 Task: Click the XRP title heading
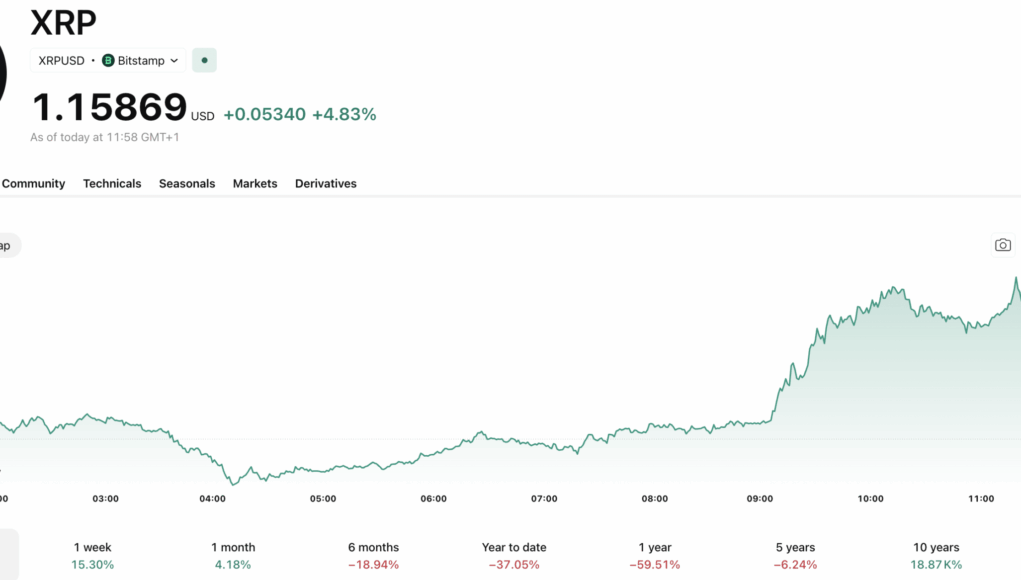(63, 23)
